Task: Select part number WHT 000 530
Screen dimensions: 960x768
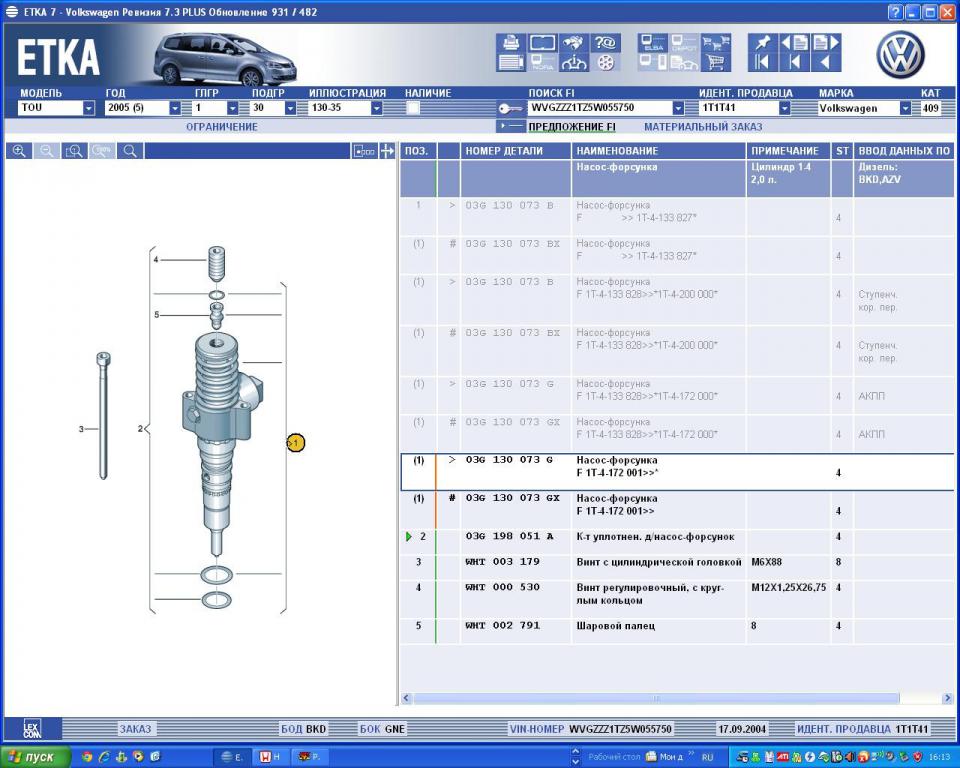Action: point(503,587)
